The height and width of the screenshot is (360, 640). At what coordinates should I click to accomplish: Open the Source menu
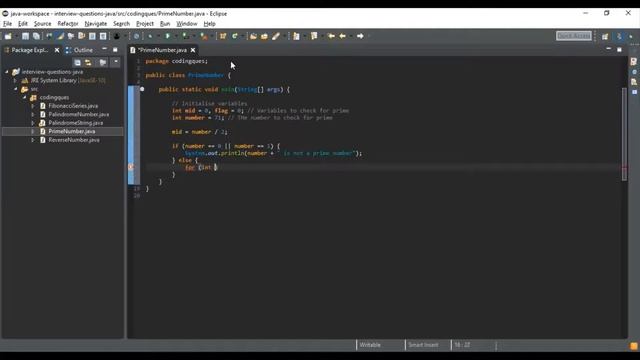(42, 24)
